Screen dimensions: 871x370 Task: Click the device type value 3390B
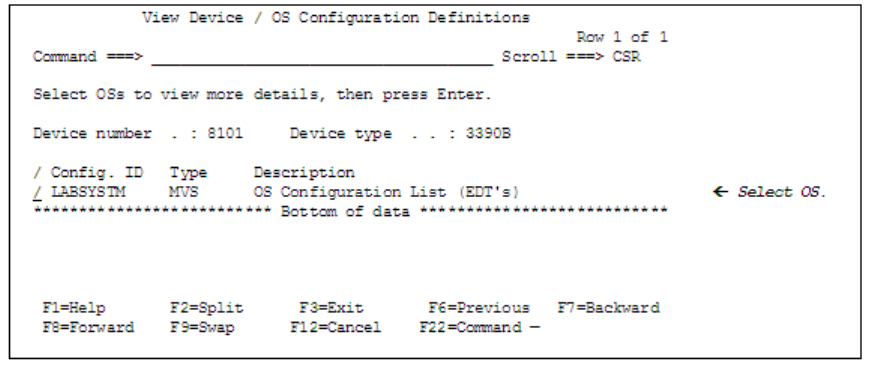point(488,134)
